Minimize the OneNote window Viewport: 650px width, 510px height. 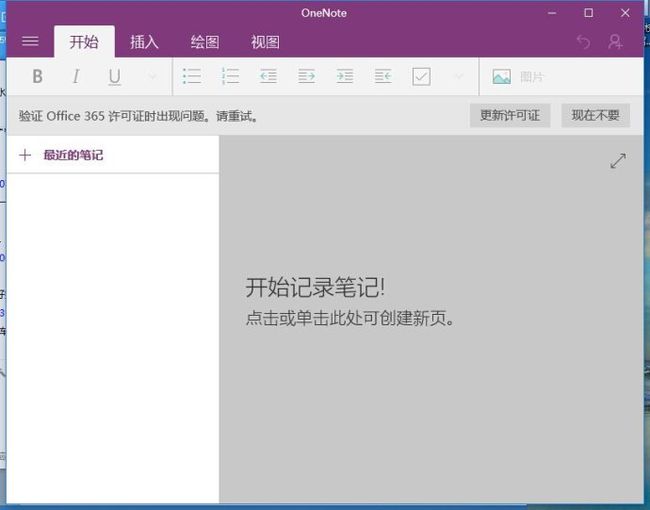click(552, 13)
